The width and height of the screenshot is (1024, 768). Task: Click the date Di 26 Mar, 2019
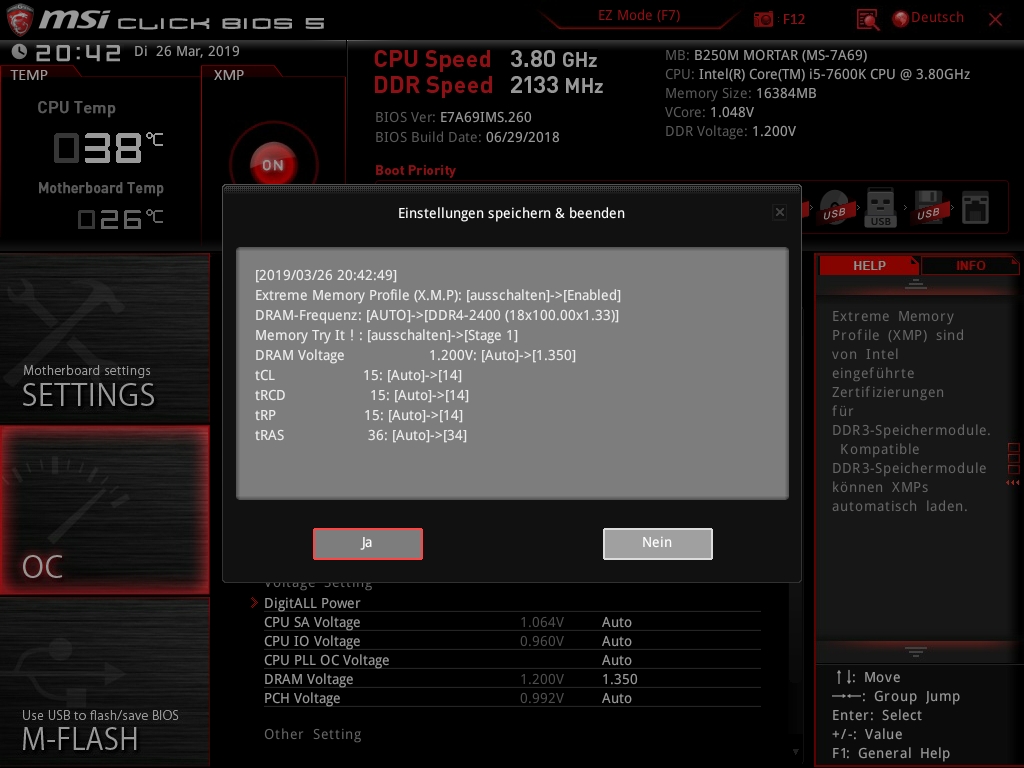point(187,51)
